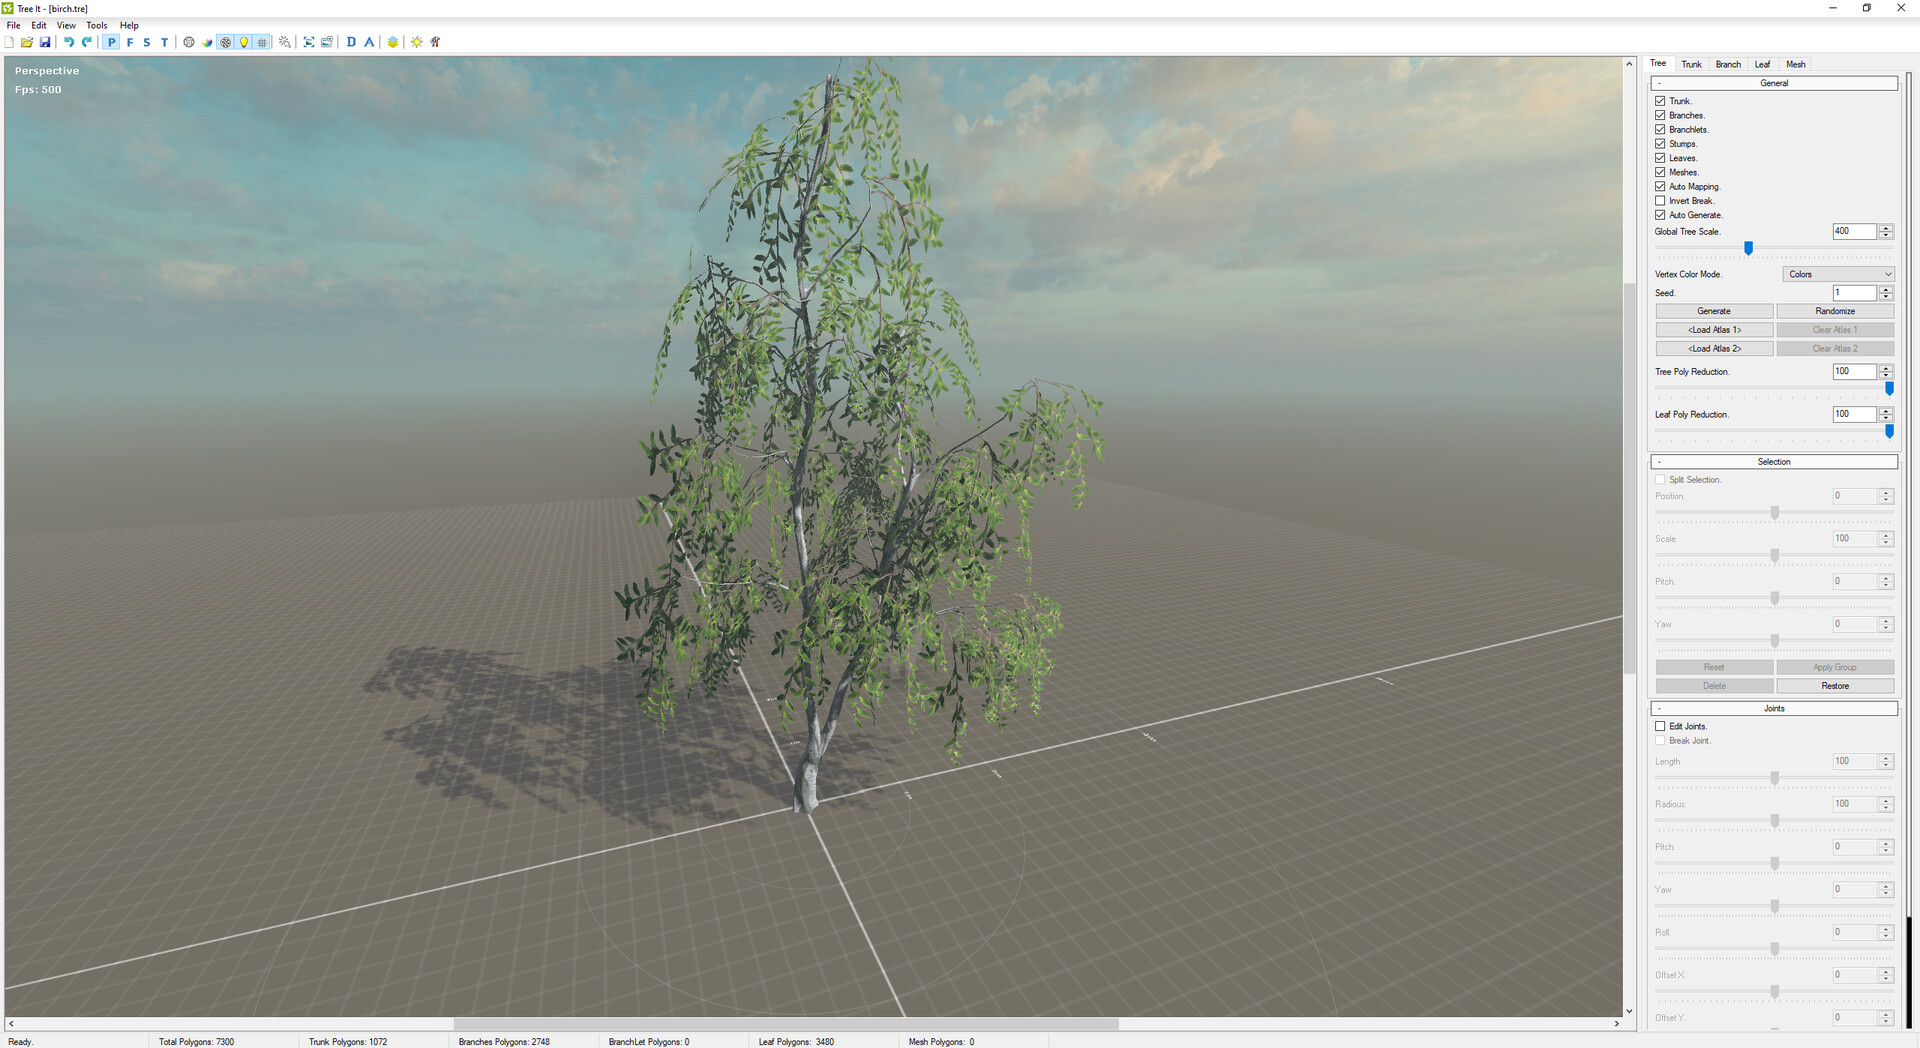This screenshot has width=1920, height=1048.
Task: Click the Undo arrow icon
Action: tap(69, 42)
